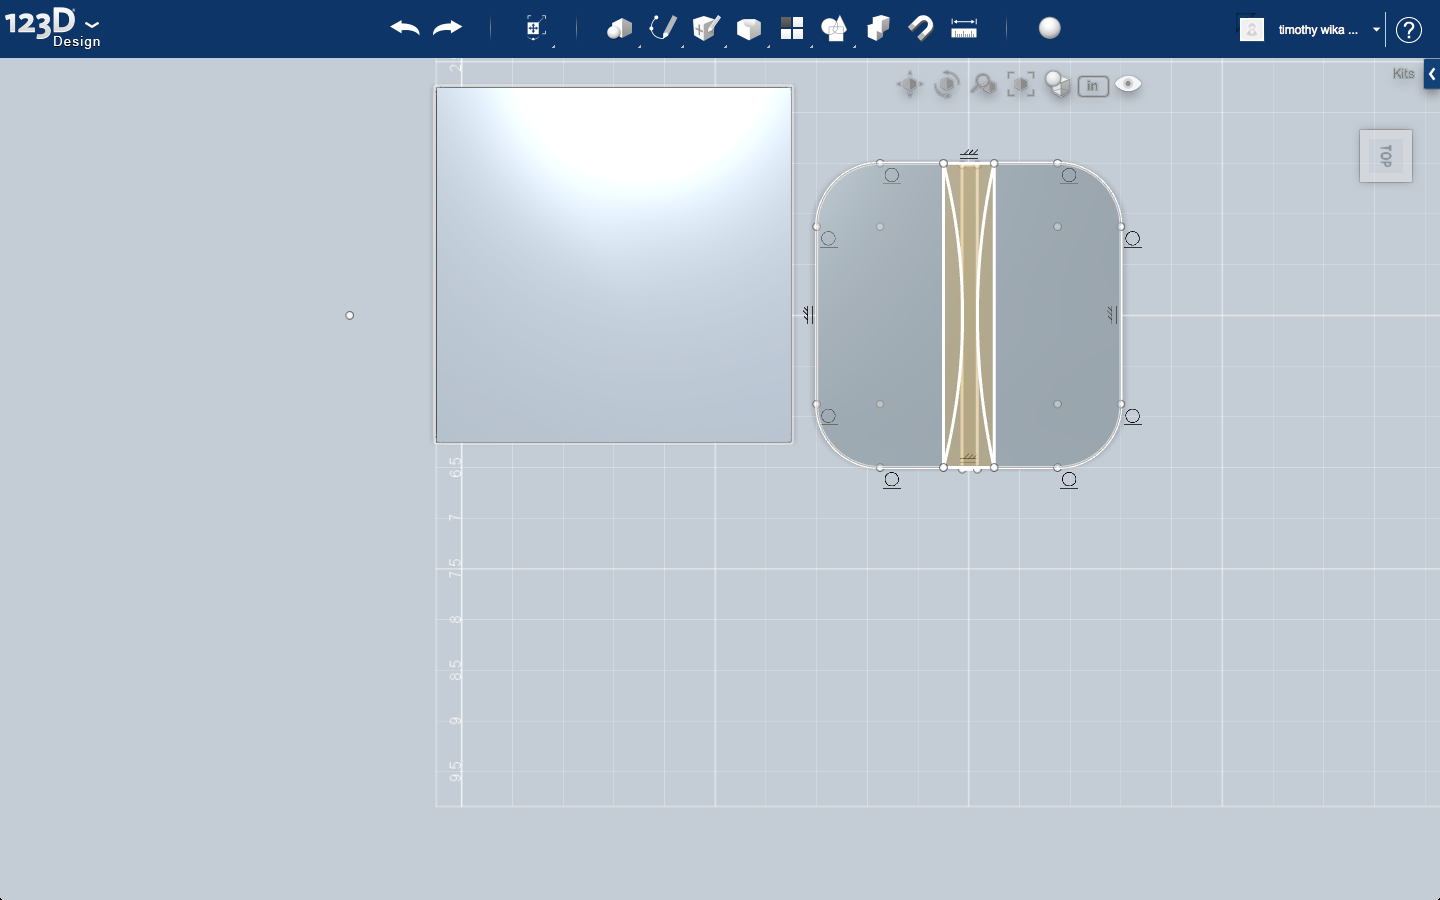This screenshot has width=1440, height=900.
Task: Open the Material sphere tool
Action: click(1049, 28)
